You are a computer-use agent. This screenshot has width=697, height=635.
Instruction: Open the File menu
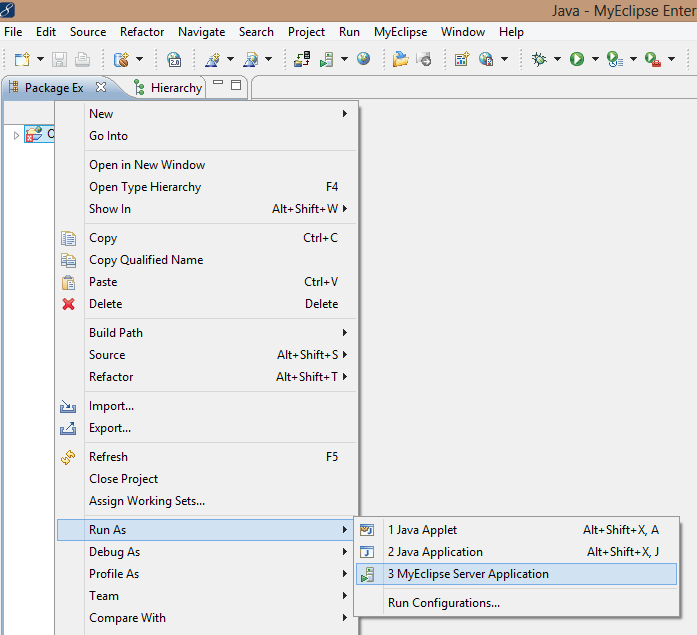click(13, 32)
